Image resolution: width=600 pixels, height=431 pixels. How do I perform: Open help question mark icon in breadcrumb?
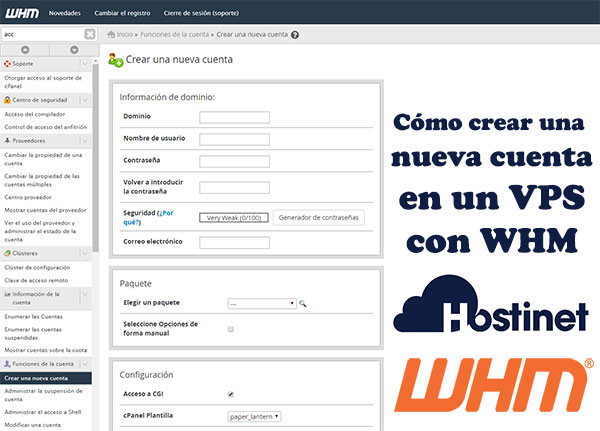[295, 35]
